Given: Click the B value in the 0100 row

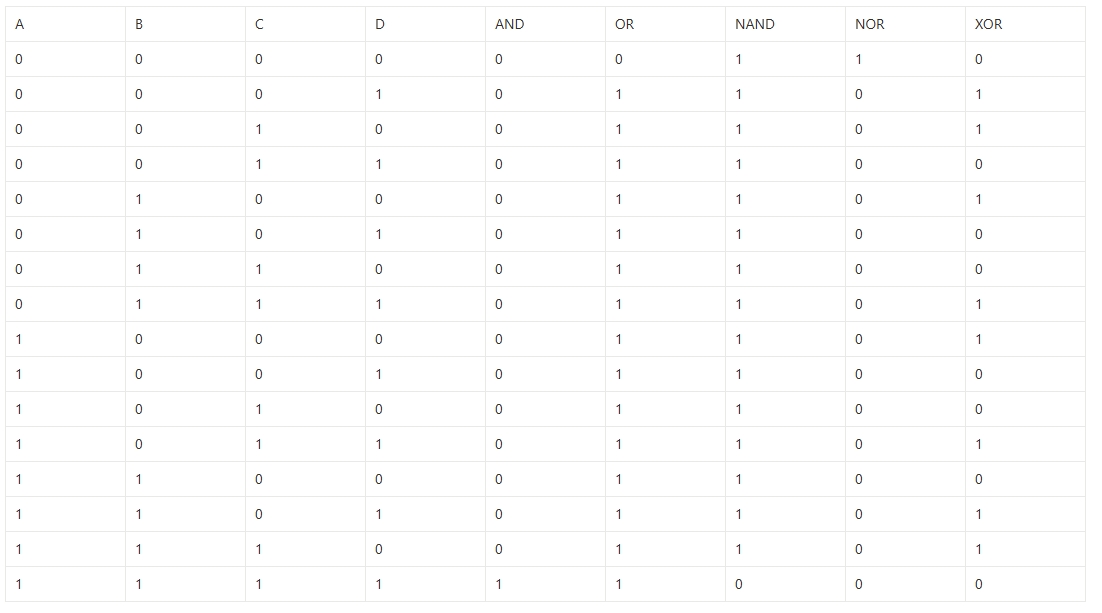Looking at the screenshot, I should pos(139,199).
